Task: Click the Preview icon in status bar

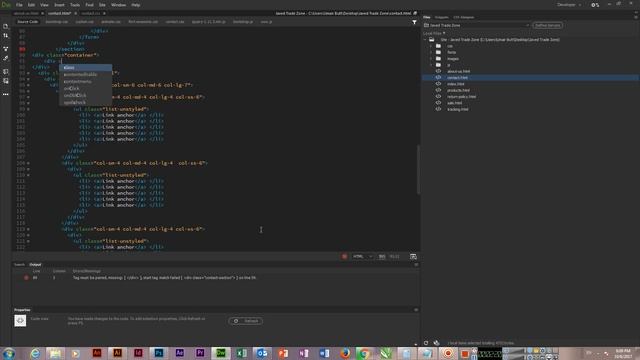Action: coord(413,256)
